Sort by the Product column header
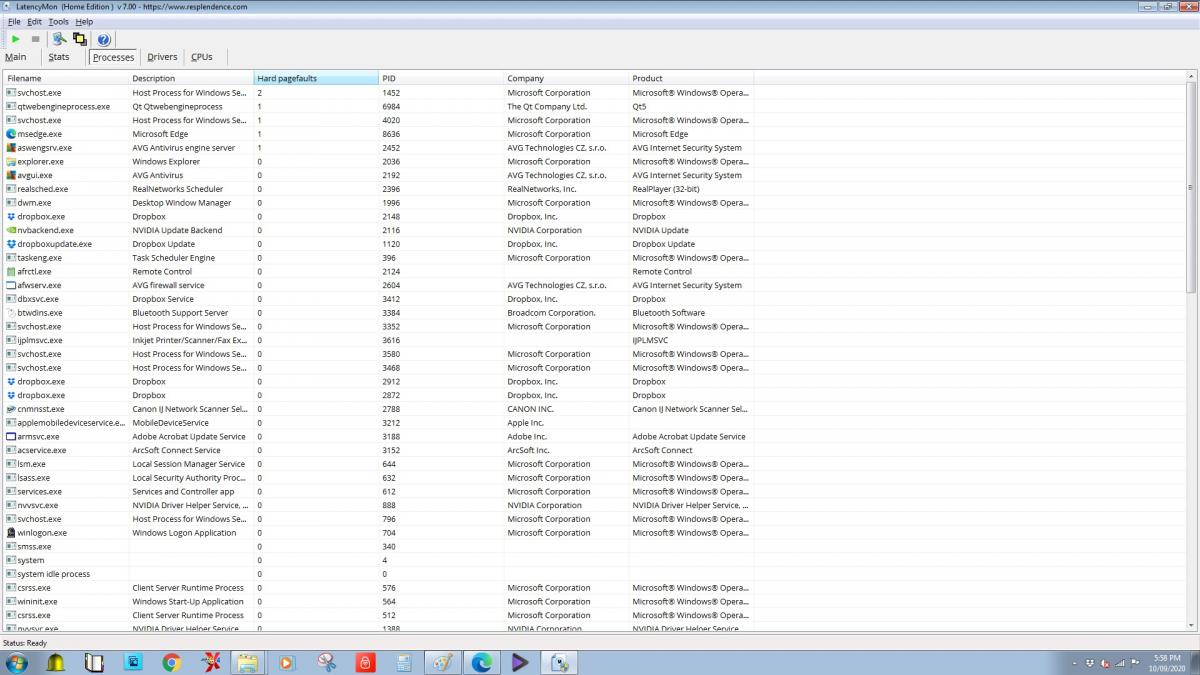 (x=691, y=78)
